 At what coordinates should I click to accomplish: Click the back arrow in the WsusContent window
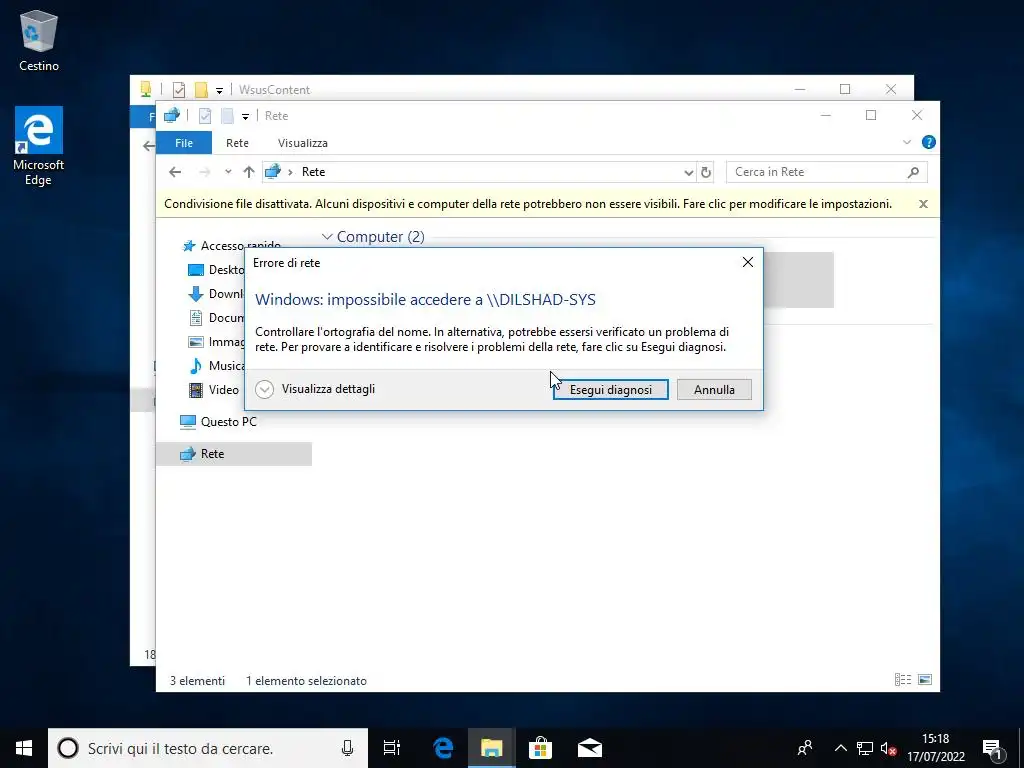click(148, 146)
